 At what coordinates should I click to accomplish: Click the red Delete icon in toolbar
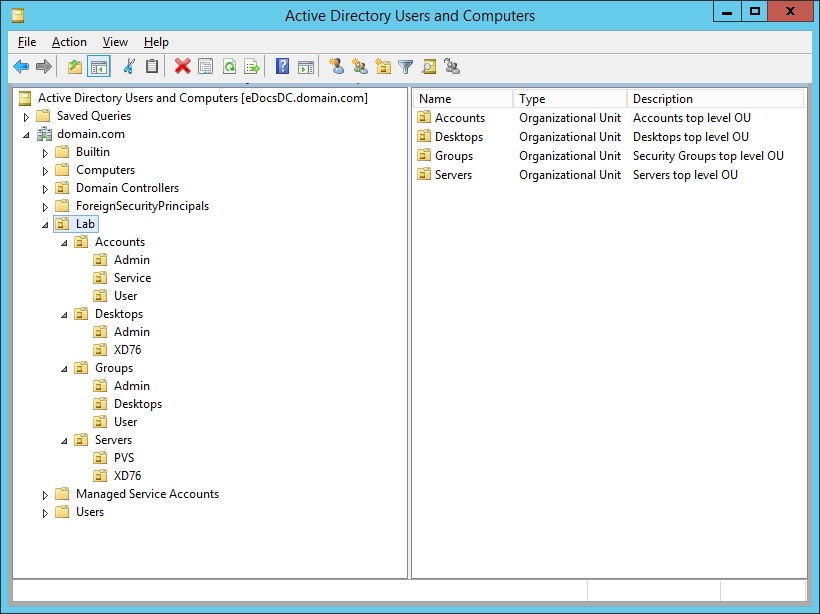(182, 67)
